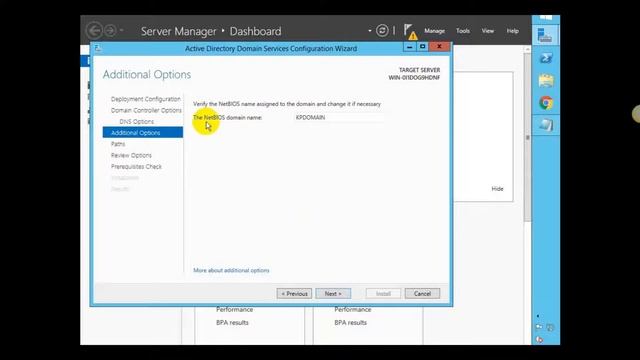
Task: Maximize the configuration wizard window
Action: [x=422, y=47]
